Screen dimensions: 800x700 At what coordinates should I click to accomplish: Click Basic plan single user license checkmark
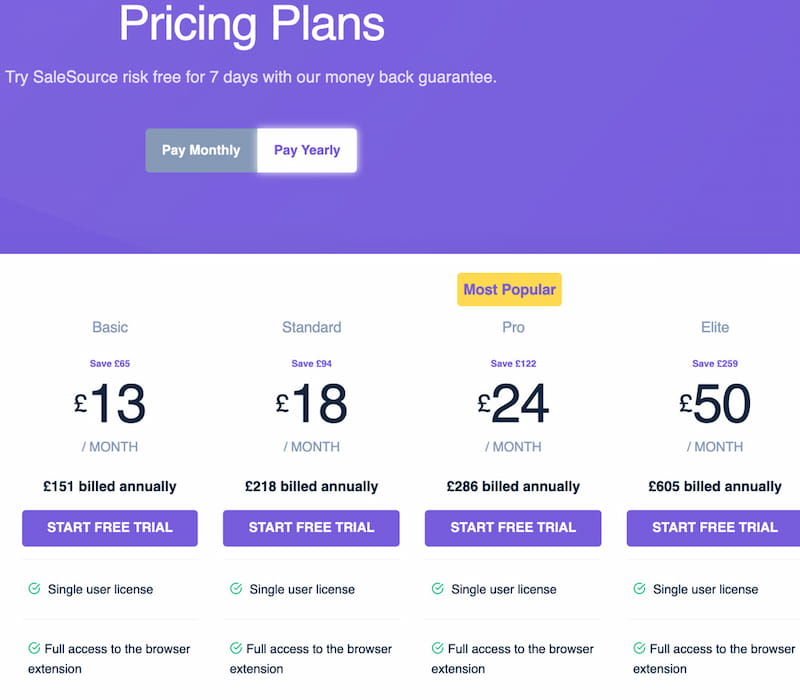pyautogui.click(x=34, y=589)
